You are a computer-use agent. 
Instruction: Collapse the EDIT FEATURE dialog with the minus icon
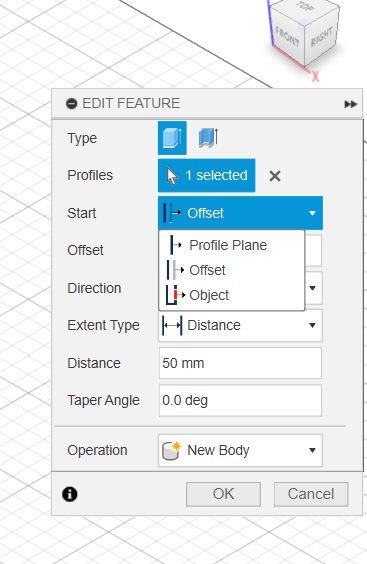coord(71,104)
